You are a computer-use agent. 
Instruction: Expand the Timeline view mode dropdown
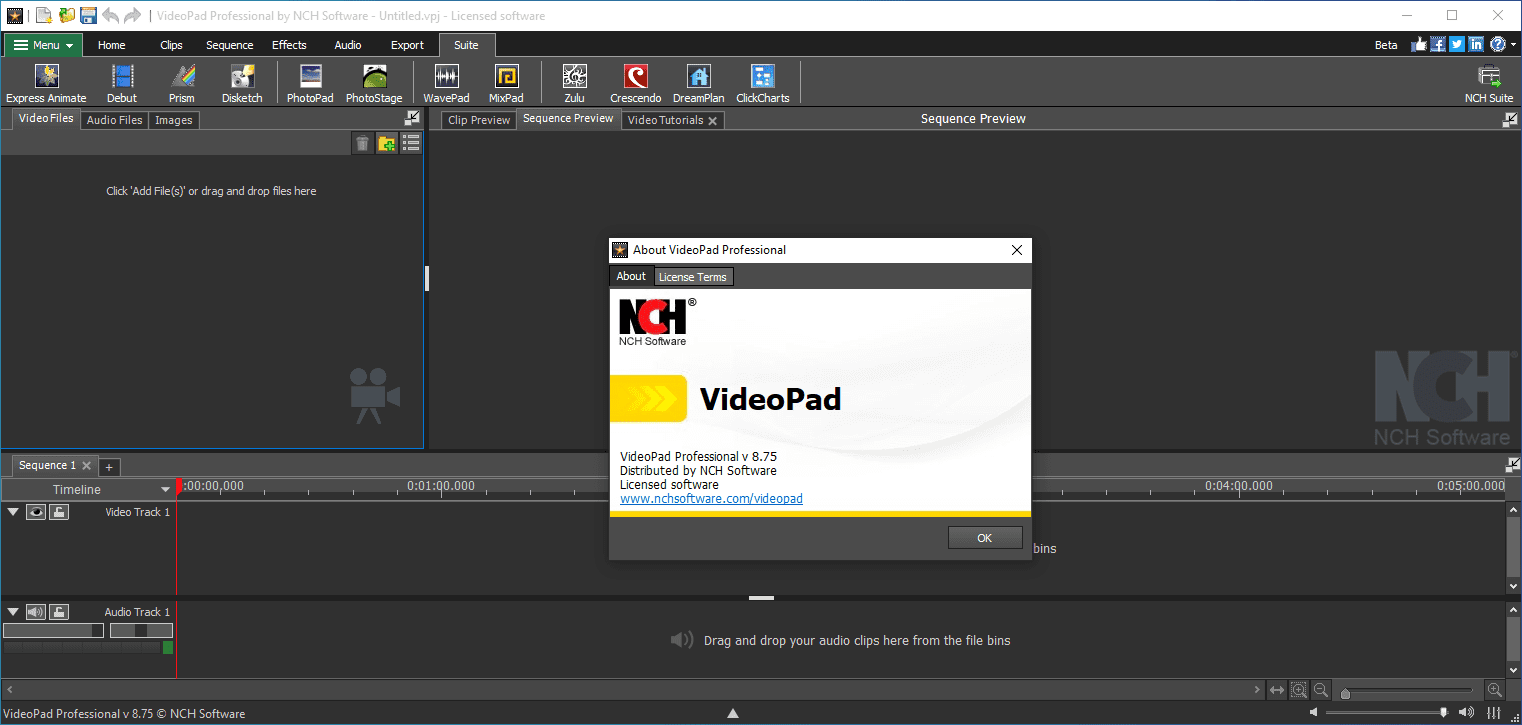pos(166,490)
